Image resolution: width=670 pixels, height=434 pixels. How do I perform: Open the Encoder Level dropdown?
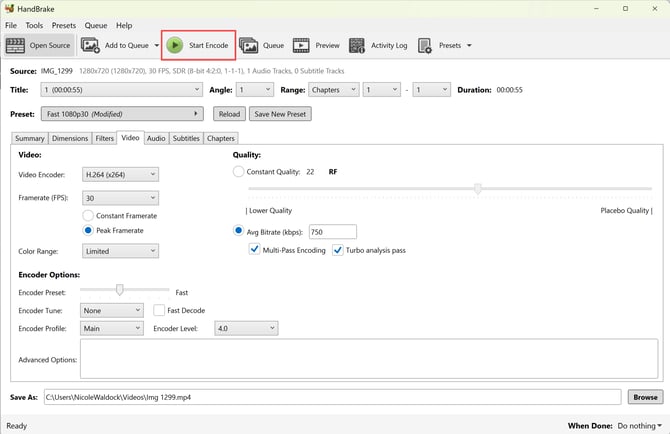[246, 328]
